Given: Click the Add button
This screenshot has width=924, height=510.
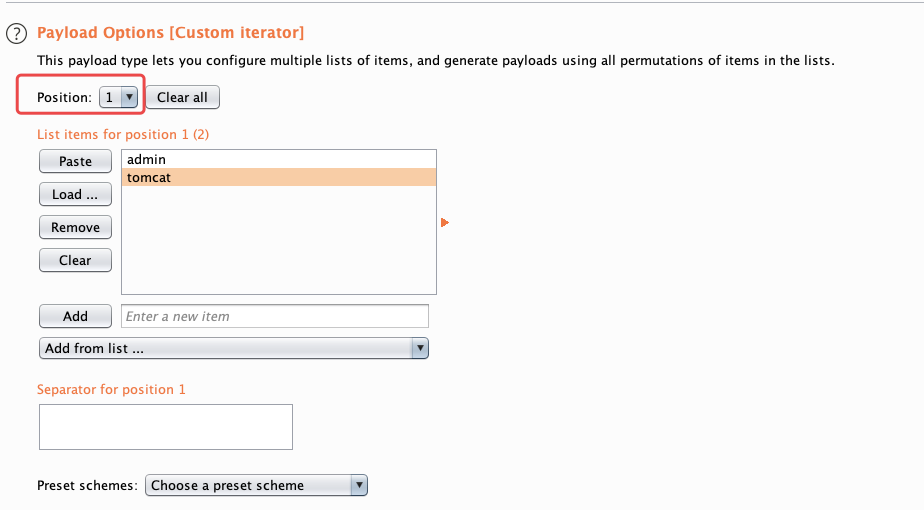Looking at the screenshot, I should (x=75, y=316).
